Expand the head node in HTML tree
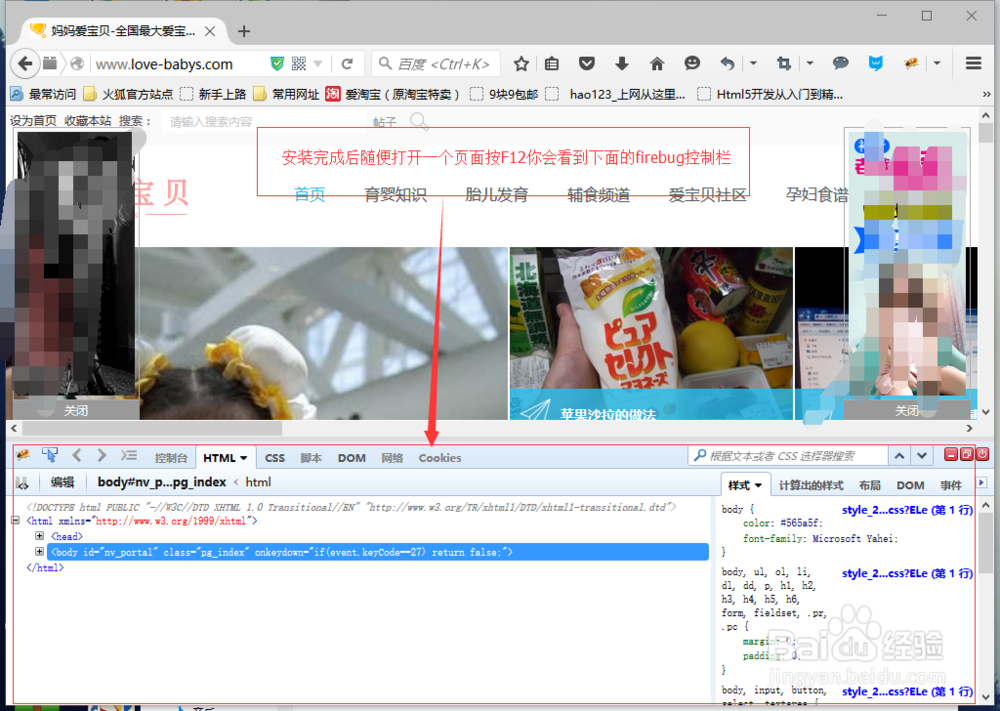1000x711 pixels. 40,536
